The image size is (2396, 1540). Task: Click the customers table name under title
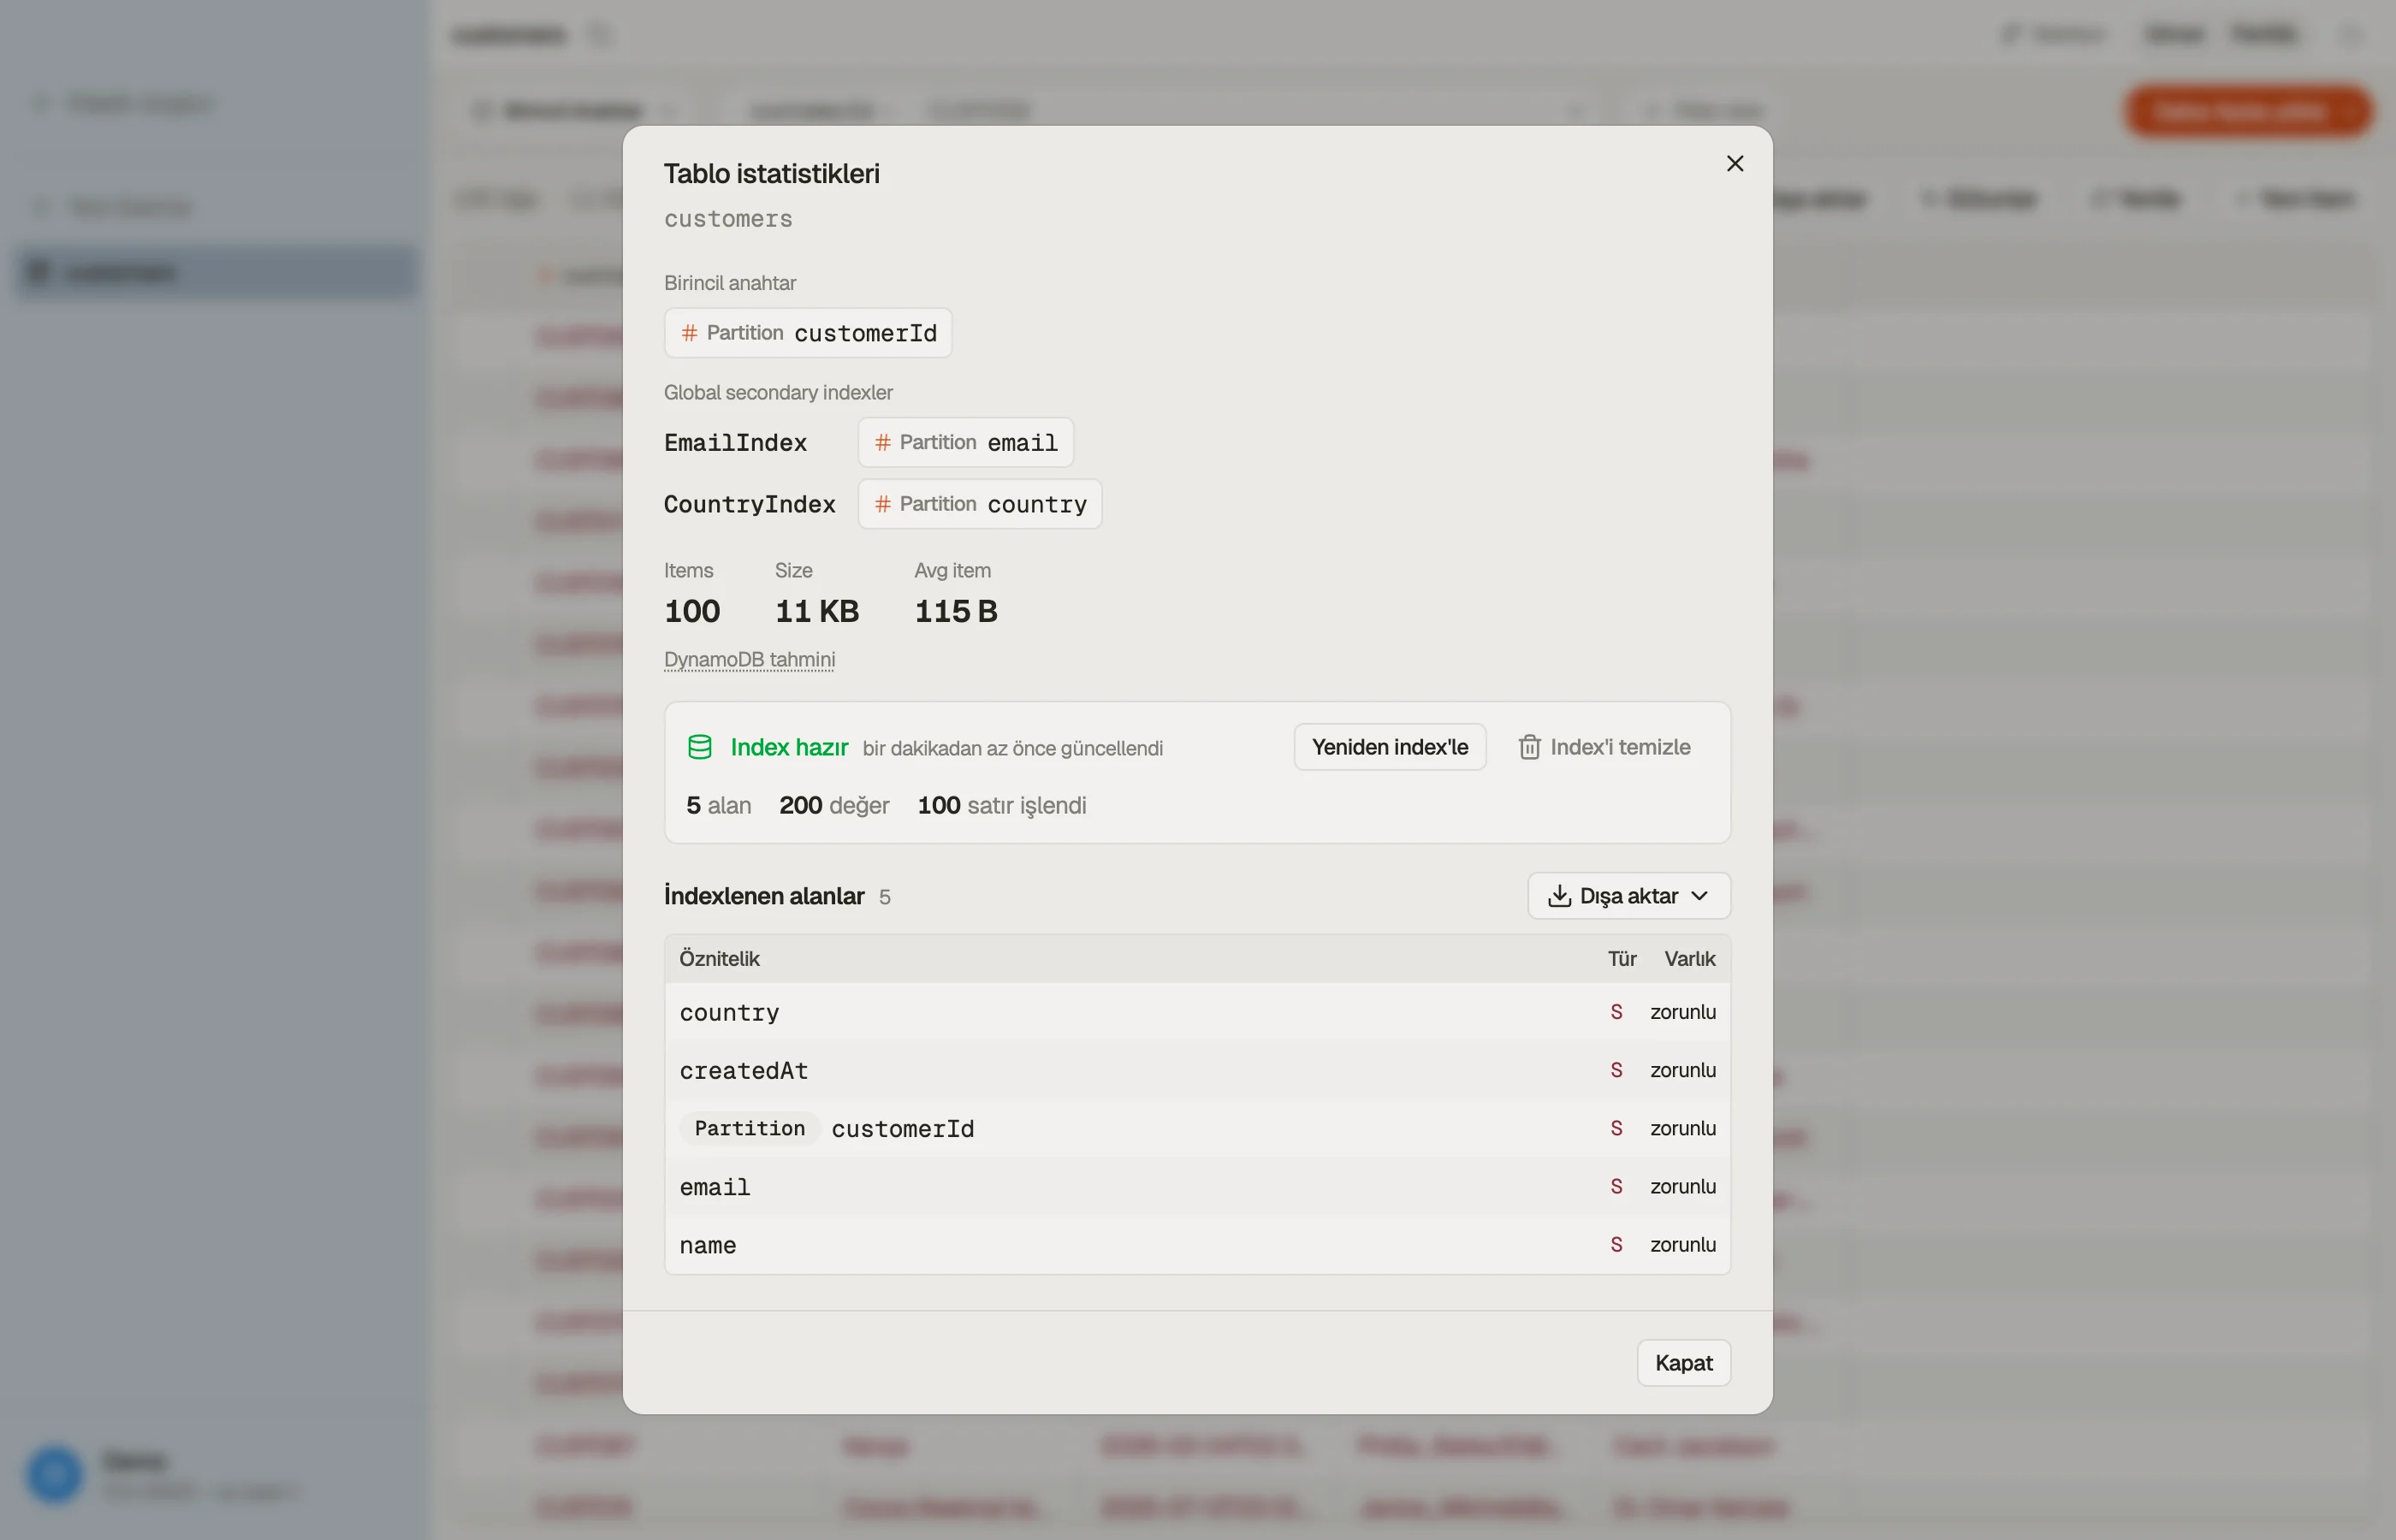pos(728,219)
